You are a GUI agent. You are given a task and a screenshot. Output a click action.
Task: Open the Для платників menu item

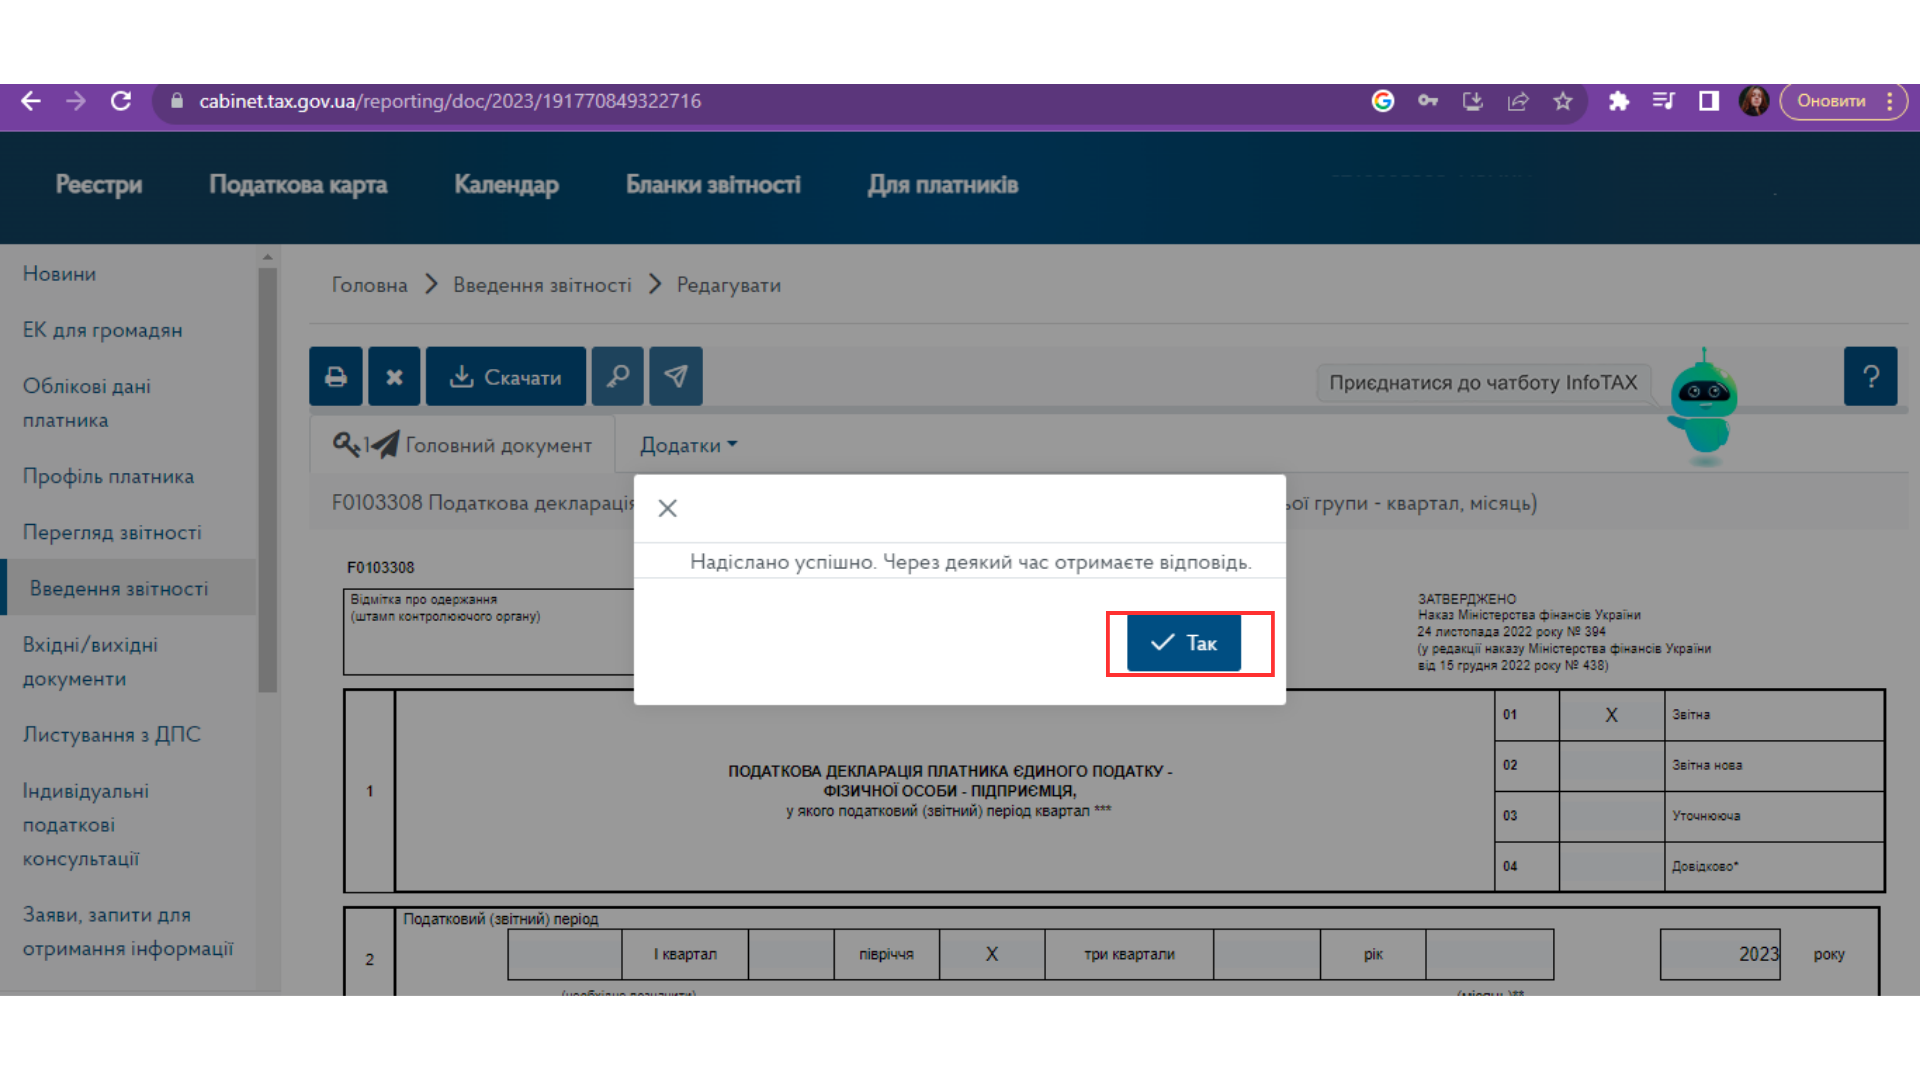pos(943,184)
